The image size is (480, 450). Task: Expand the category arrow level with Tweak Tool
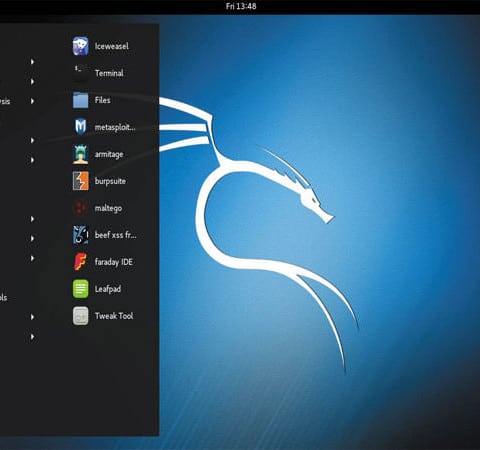[x=32, y=317]
